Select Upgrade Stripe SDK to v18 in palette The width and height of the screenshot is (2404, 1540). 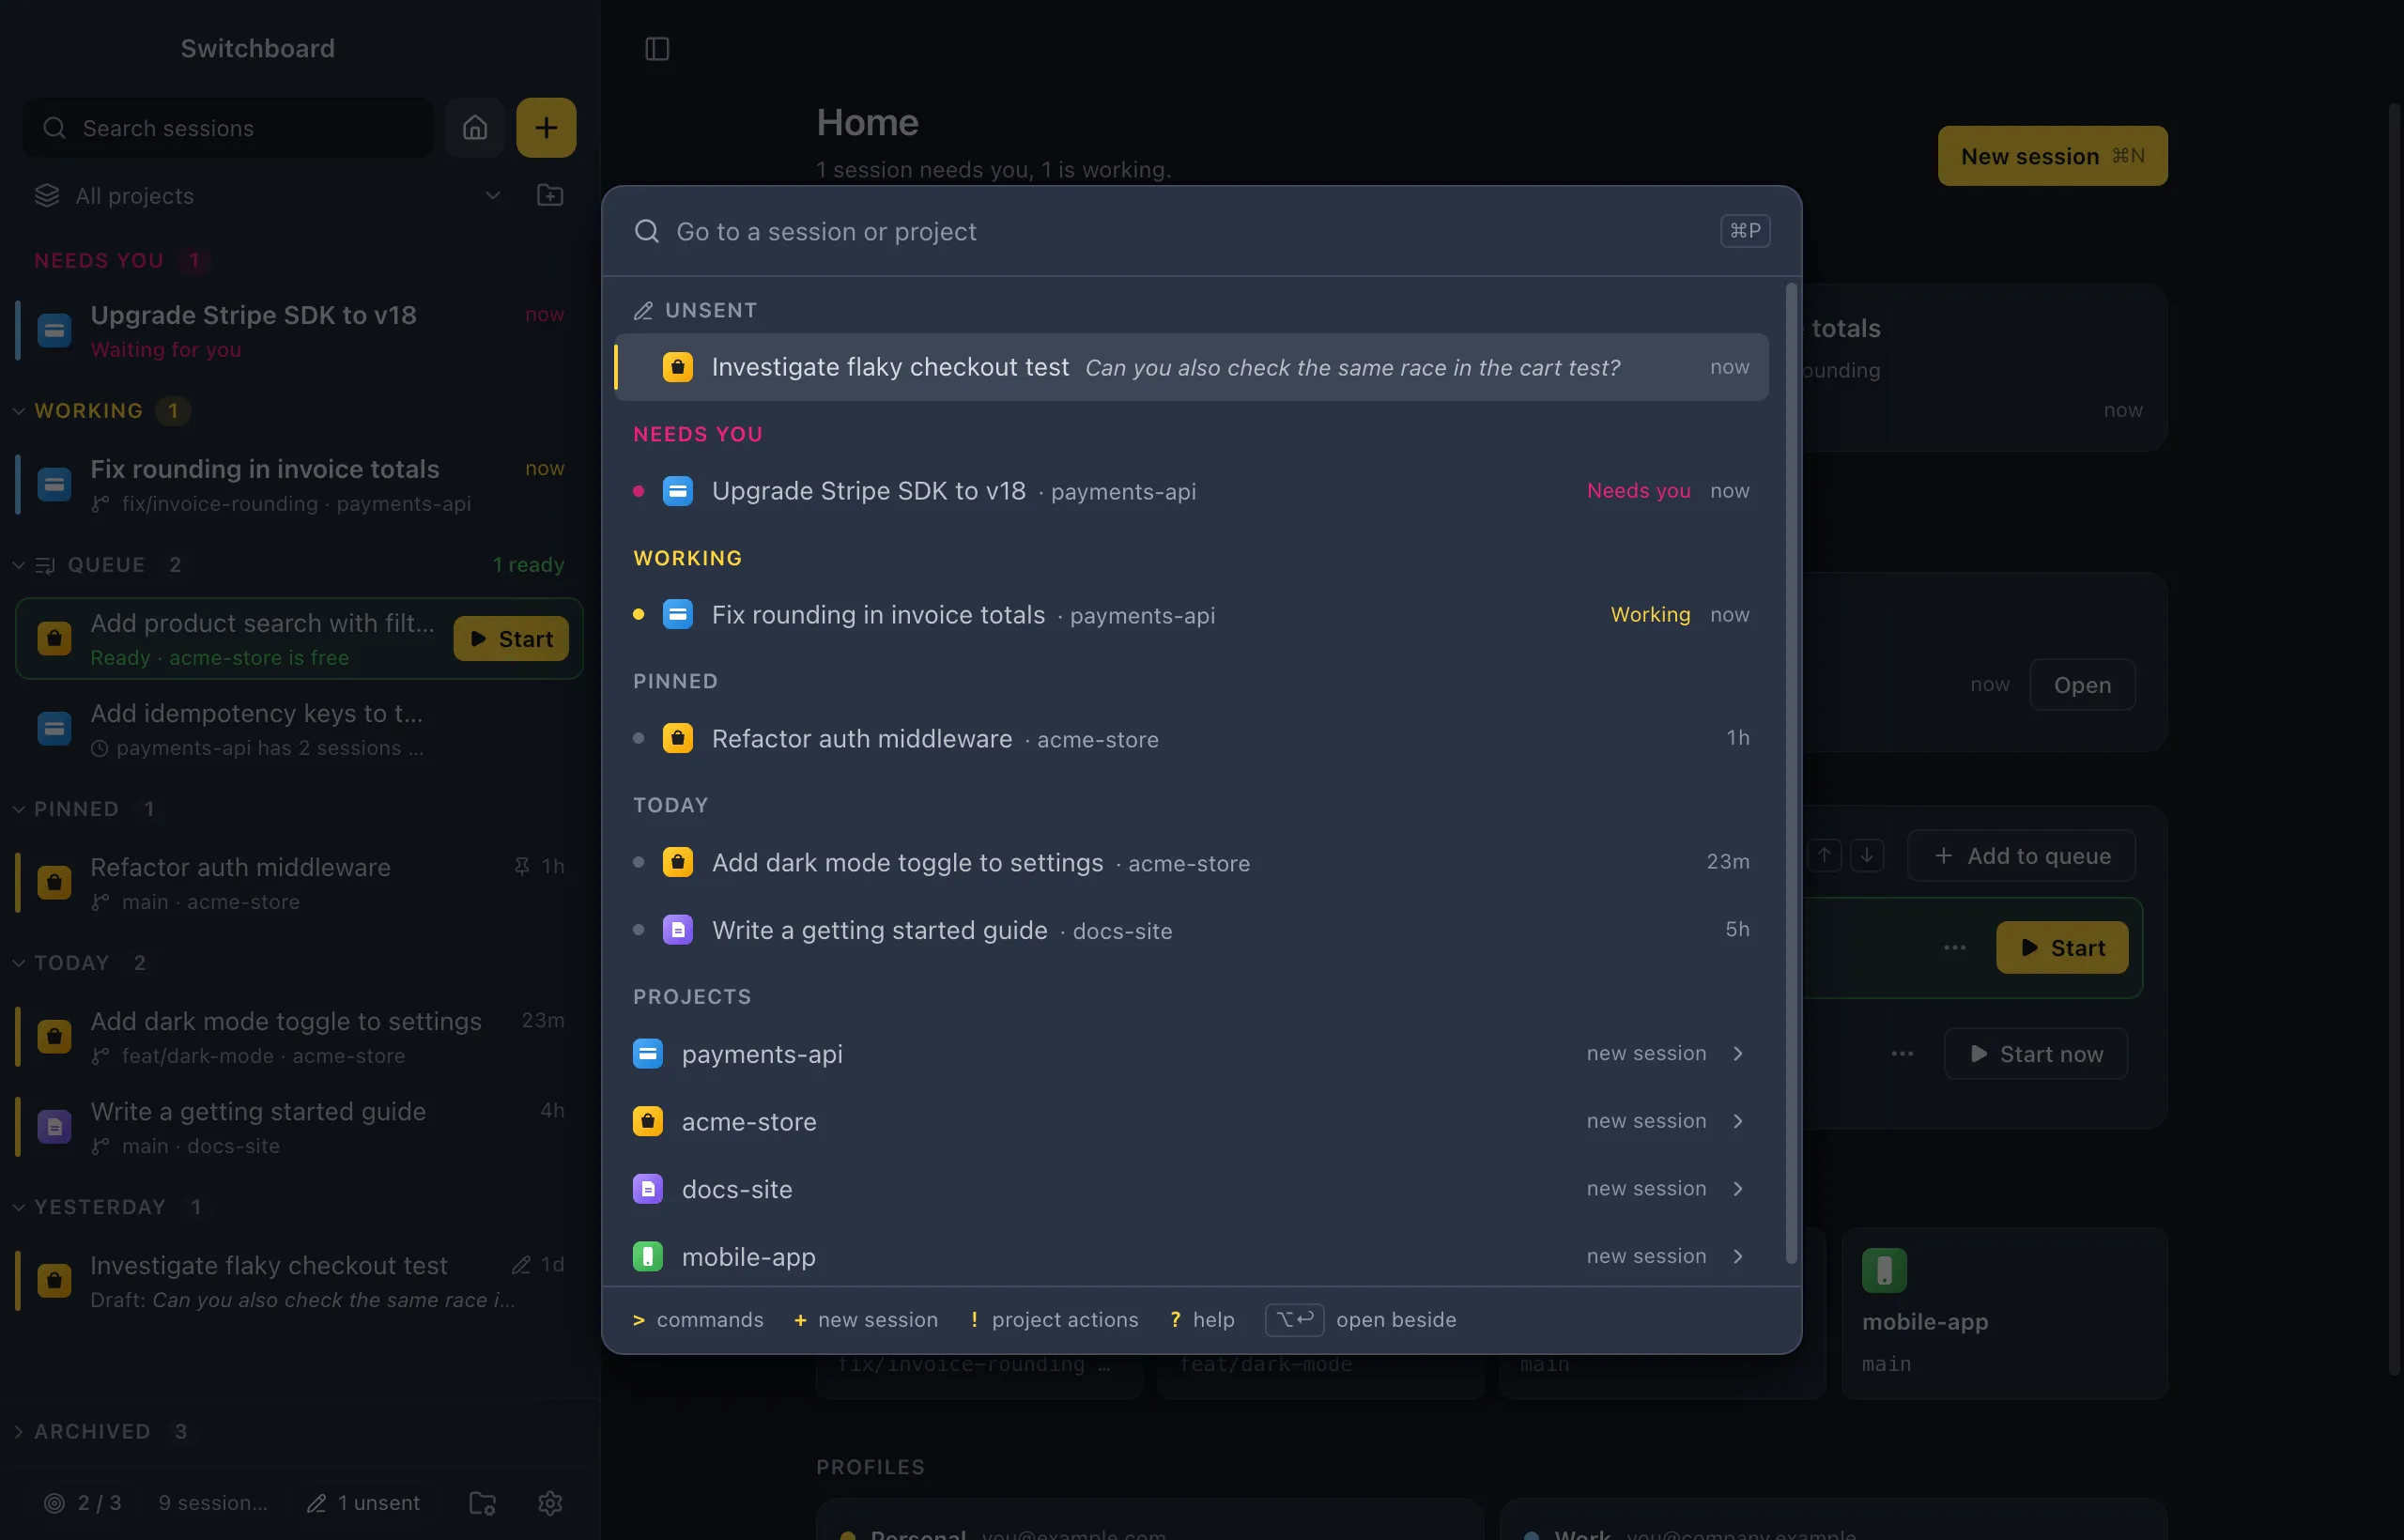(x=1191, y=491)
